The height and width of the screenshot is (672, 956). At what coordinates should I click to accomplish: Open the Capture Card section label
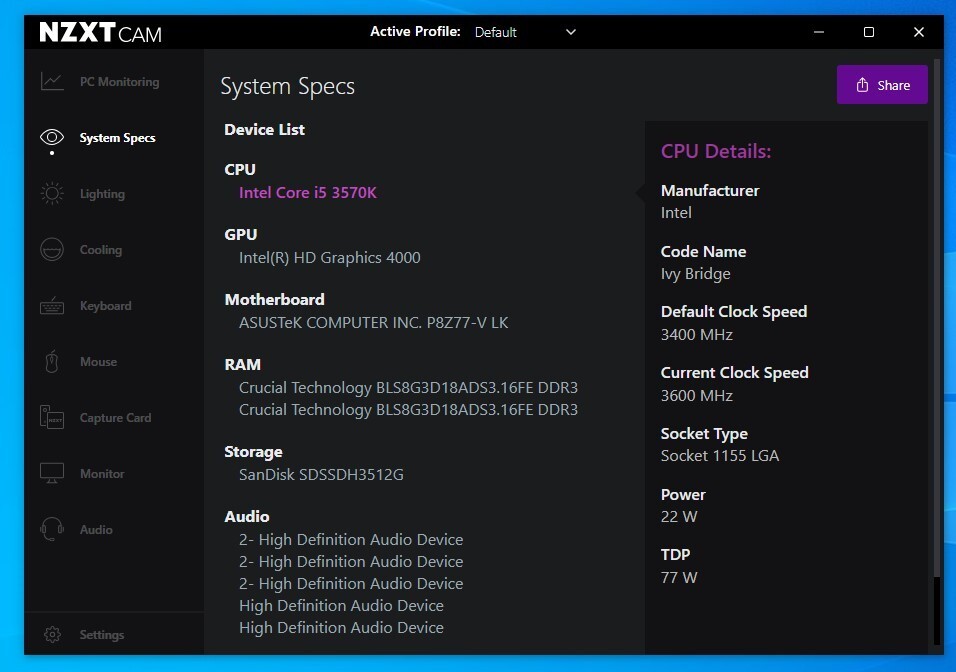[115, 418]
